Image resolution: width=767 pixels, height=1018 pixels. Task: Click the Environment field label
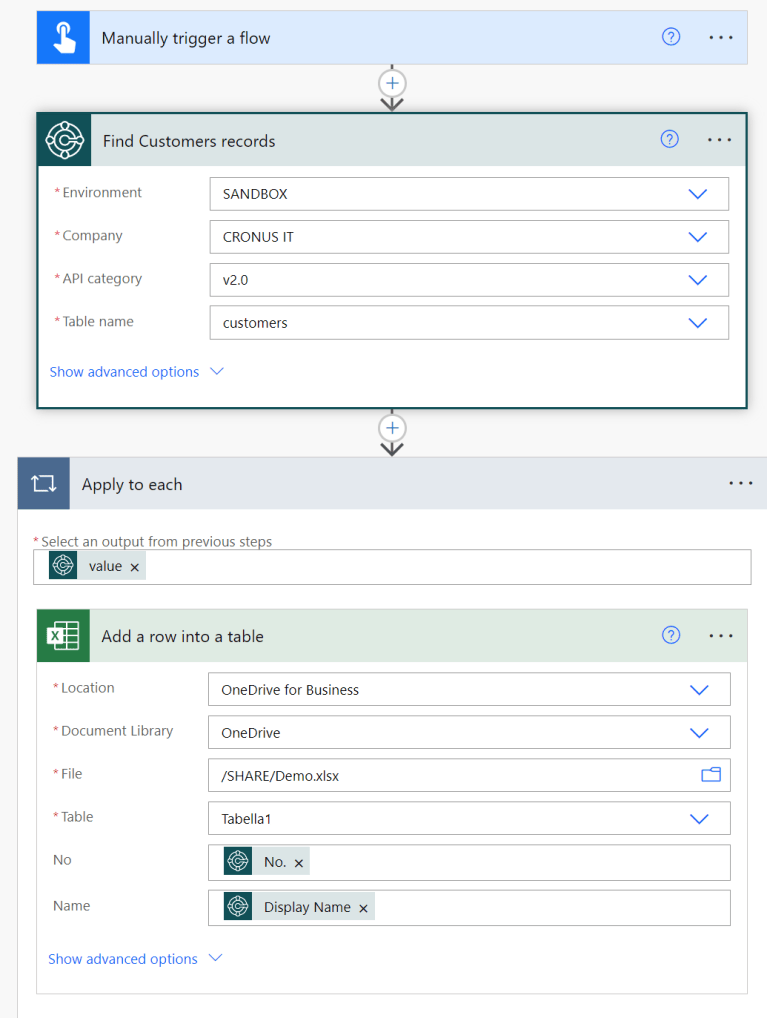[102, 192]
